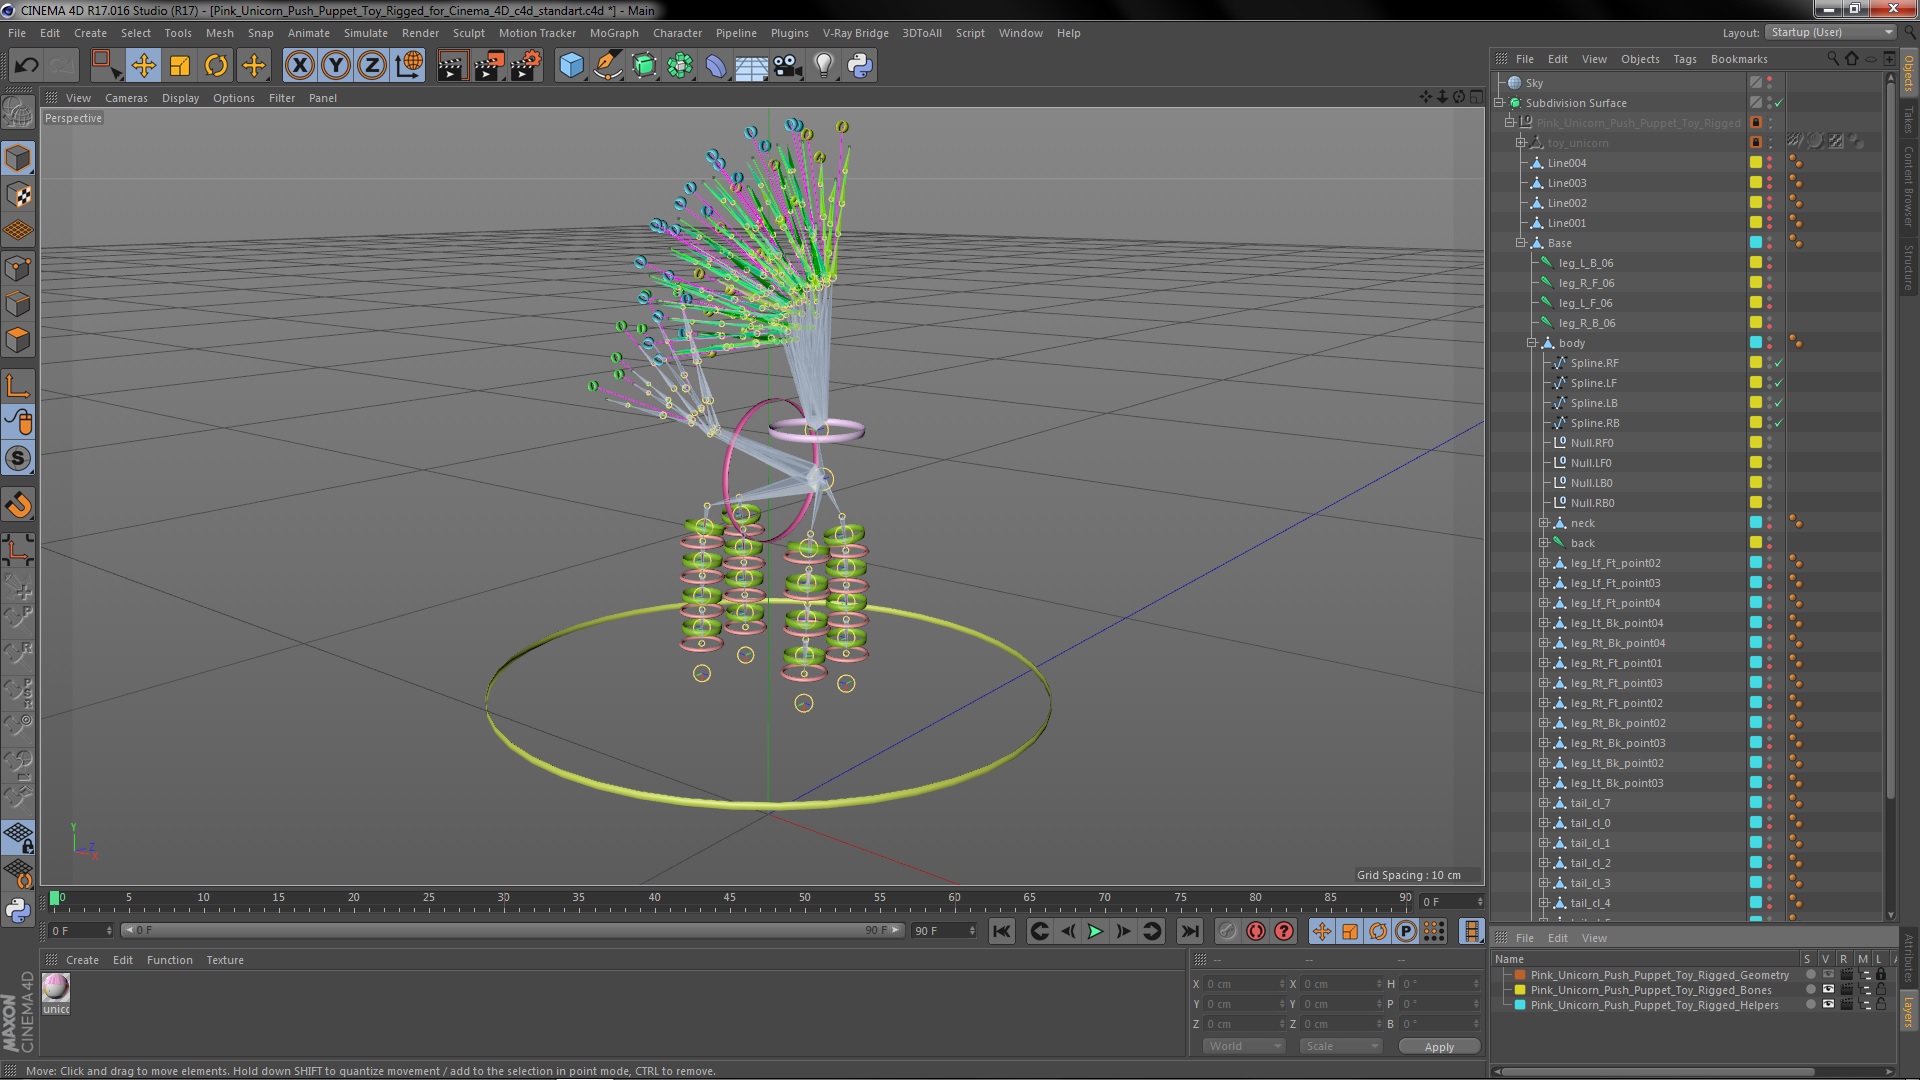
Task: Switch to Model mode in left toolbar
Action: [x=18, y=158]
